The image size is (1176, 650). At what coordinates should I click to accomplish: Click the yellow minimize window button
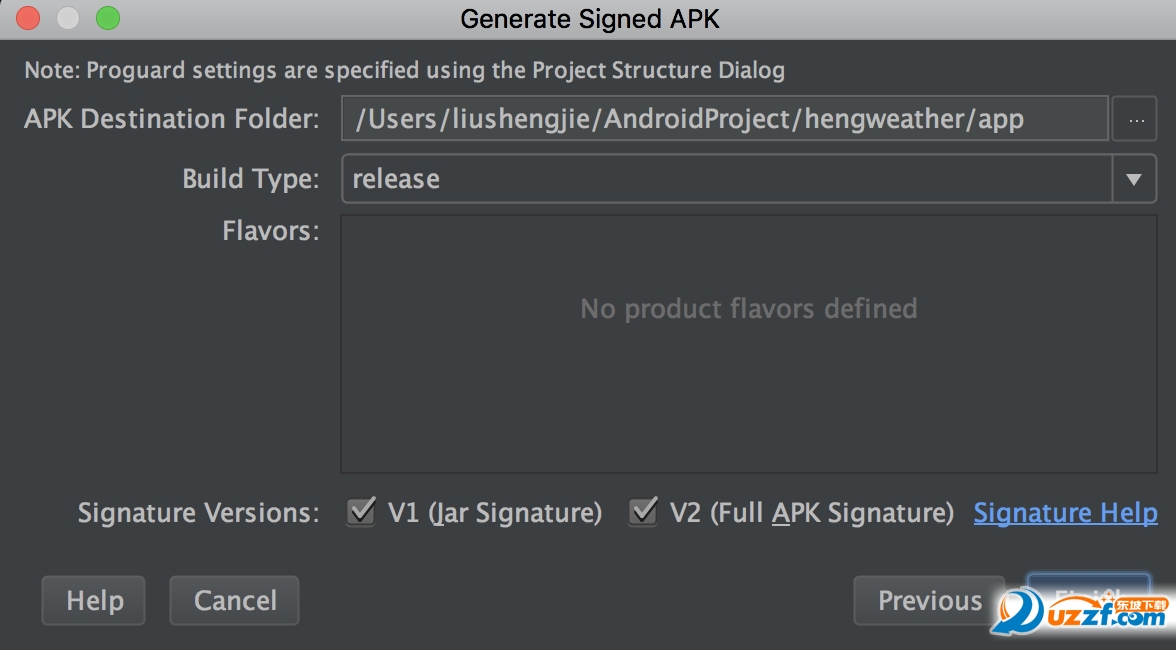point(68,18)
